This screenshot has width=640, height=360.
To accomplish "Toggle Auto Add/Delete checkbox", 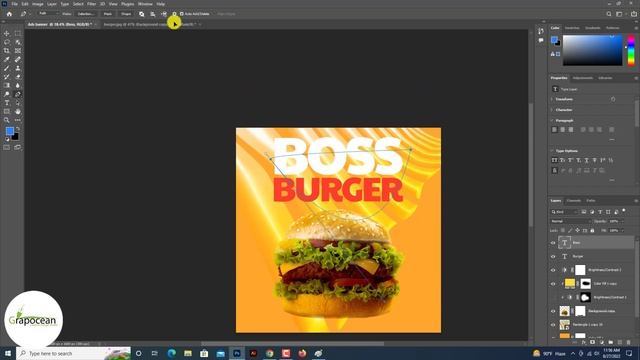I will coord(182,14).
